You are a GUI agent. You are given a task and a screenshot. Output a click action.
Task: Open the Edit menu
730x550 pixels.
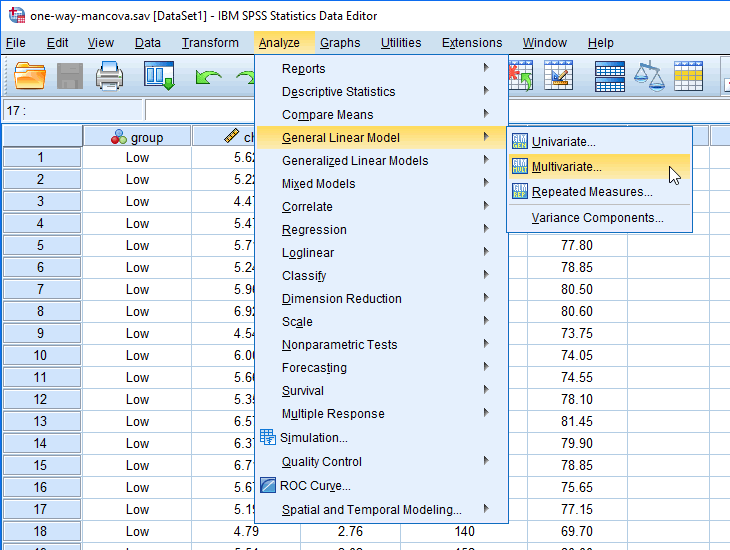tap(57, 43)
